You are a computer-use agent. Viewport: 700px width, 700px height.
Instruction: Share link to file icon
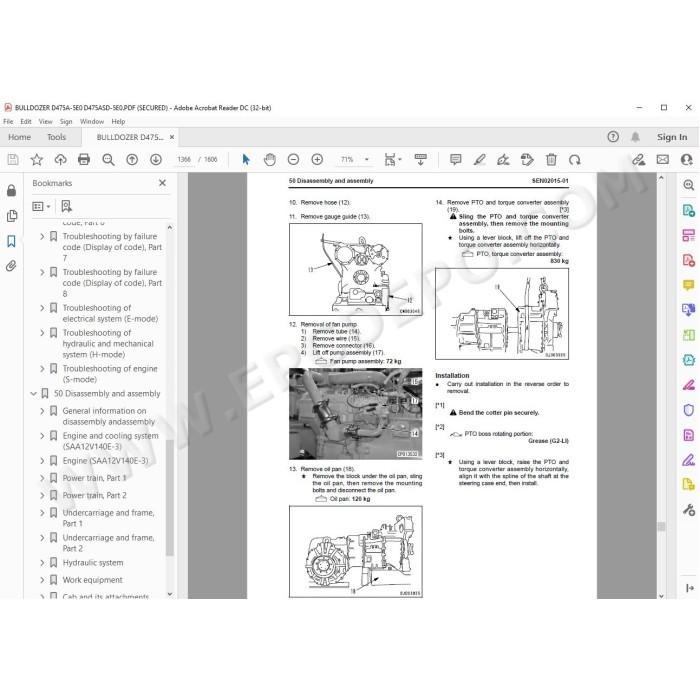(x=638, y=159)
